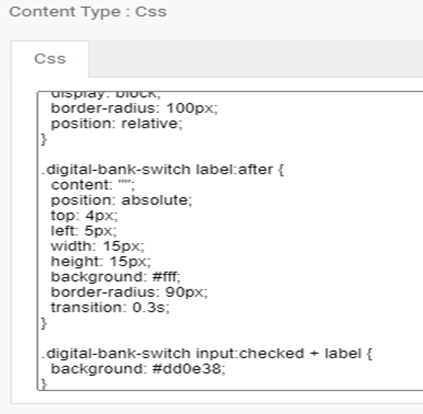Click the 'transition: 0.3s;' line

(x=110, y=307)
